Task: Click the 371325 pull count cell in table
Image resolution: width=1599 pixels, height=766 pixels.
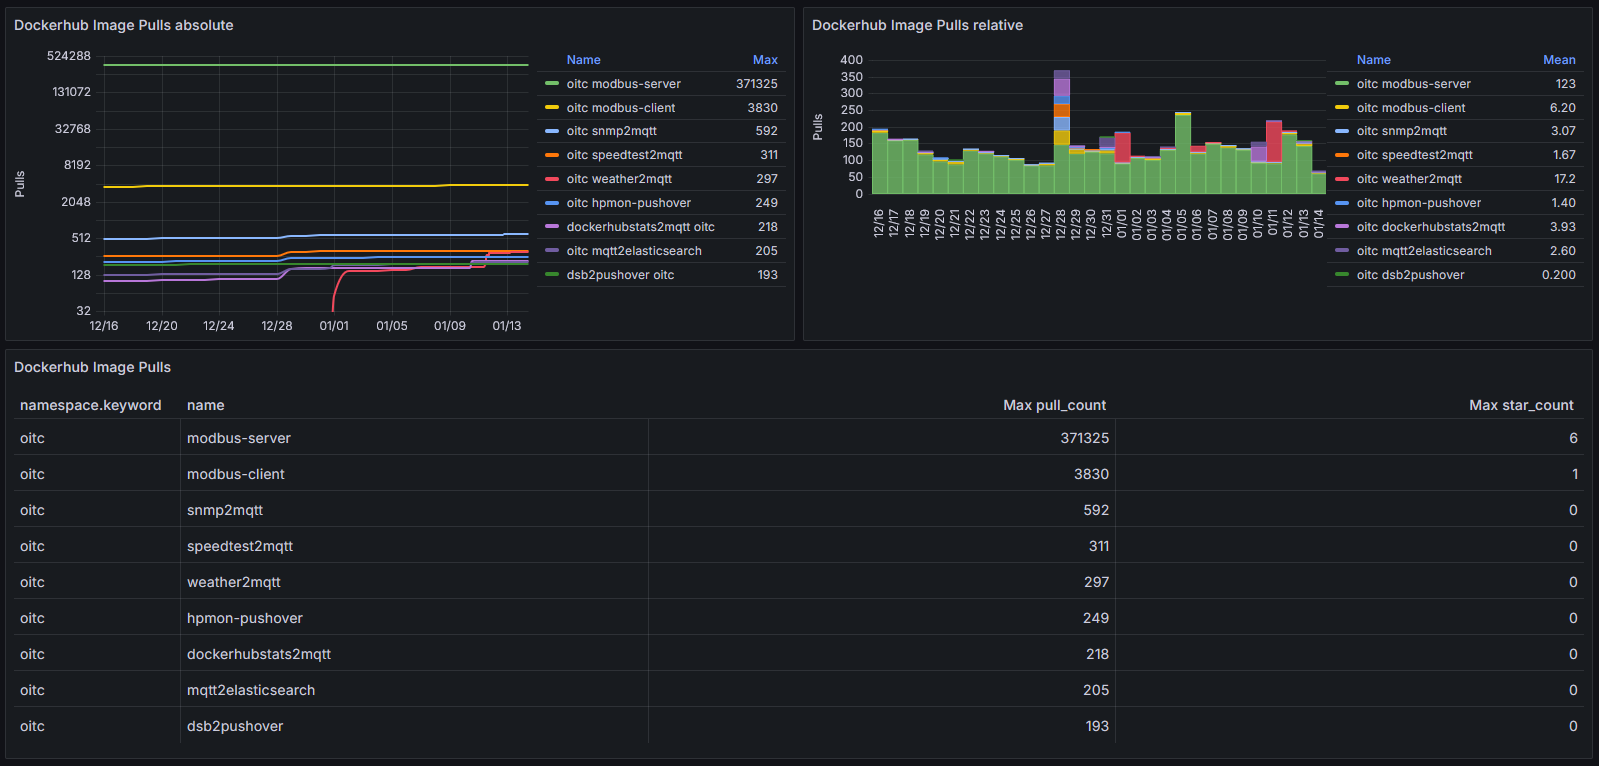Action: (x=882, y=438)
